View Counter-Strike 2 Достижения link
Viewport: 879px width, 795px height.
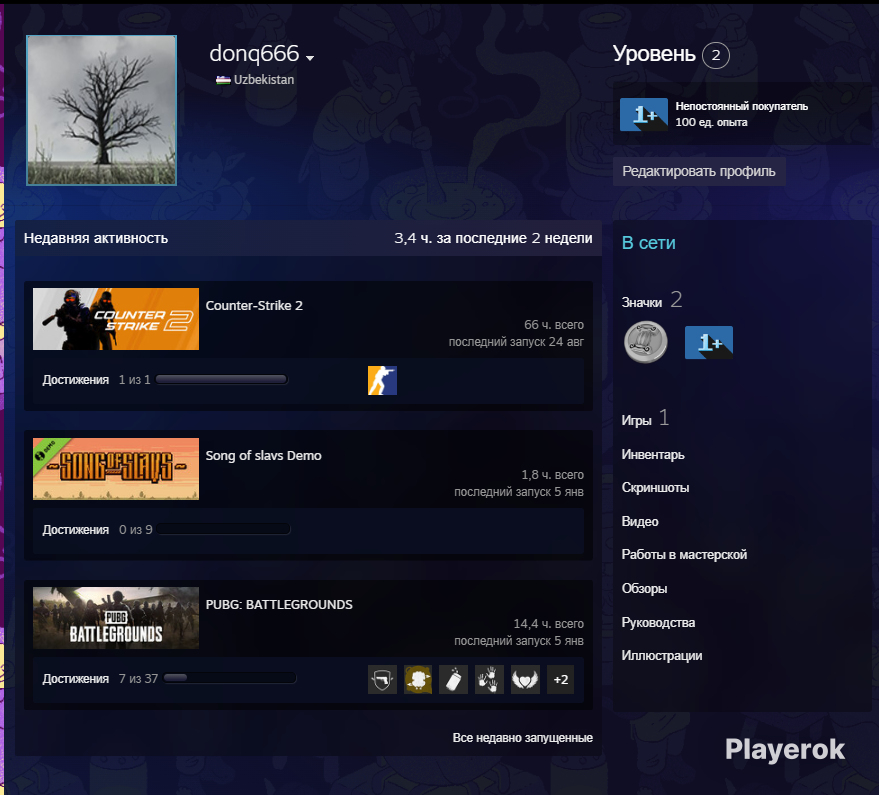tap(76, 380)
